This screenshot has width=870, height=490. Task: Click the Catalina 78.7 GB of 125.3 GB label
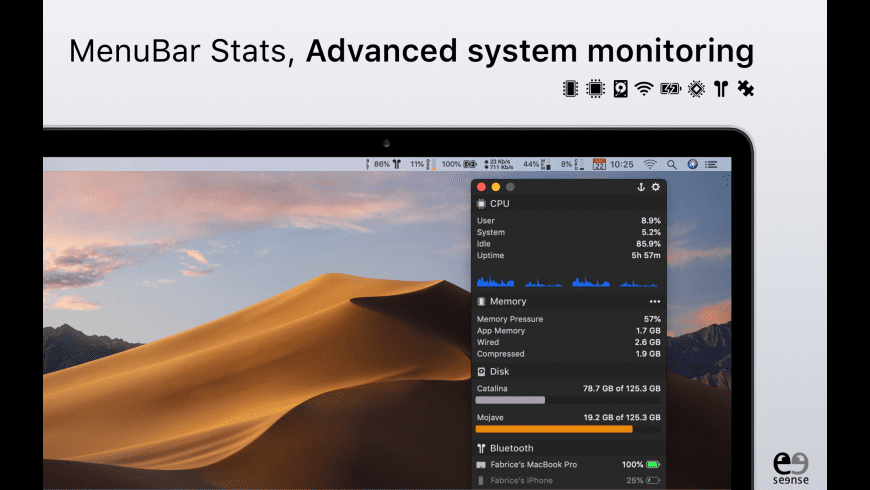569,388
